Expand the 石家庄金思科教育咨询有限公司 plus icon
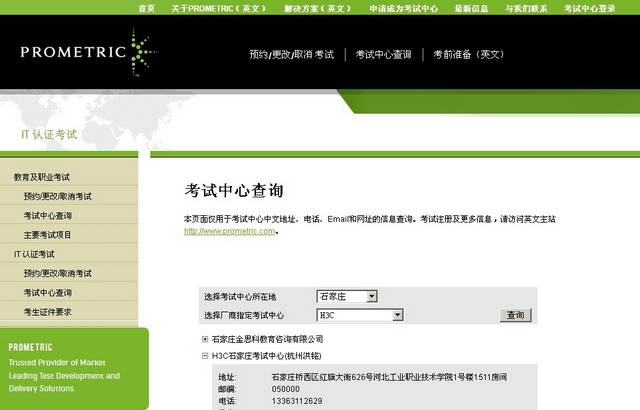The width and height of the screenshot is (640, 410). tap(205, 339)
